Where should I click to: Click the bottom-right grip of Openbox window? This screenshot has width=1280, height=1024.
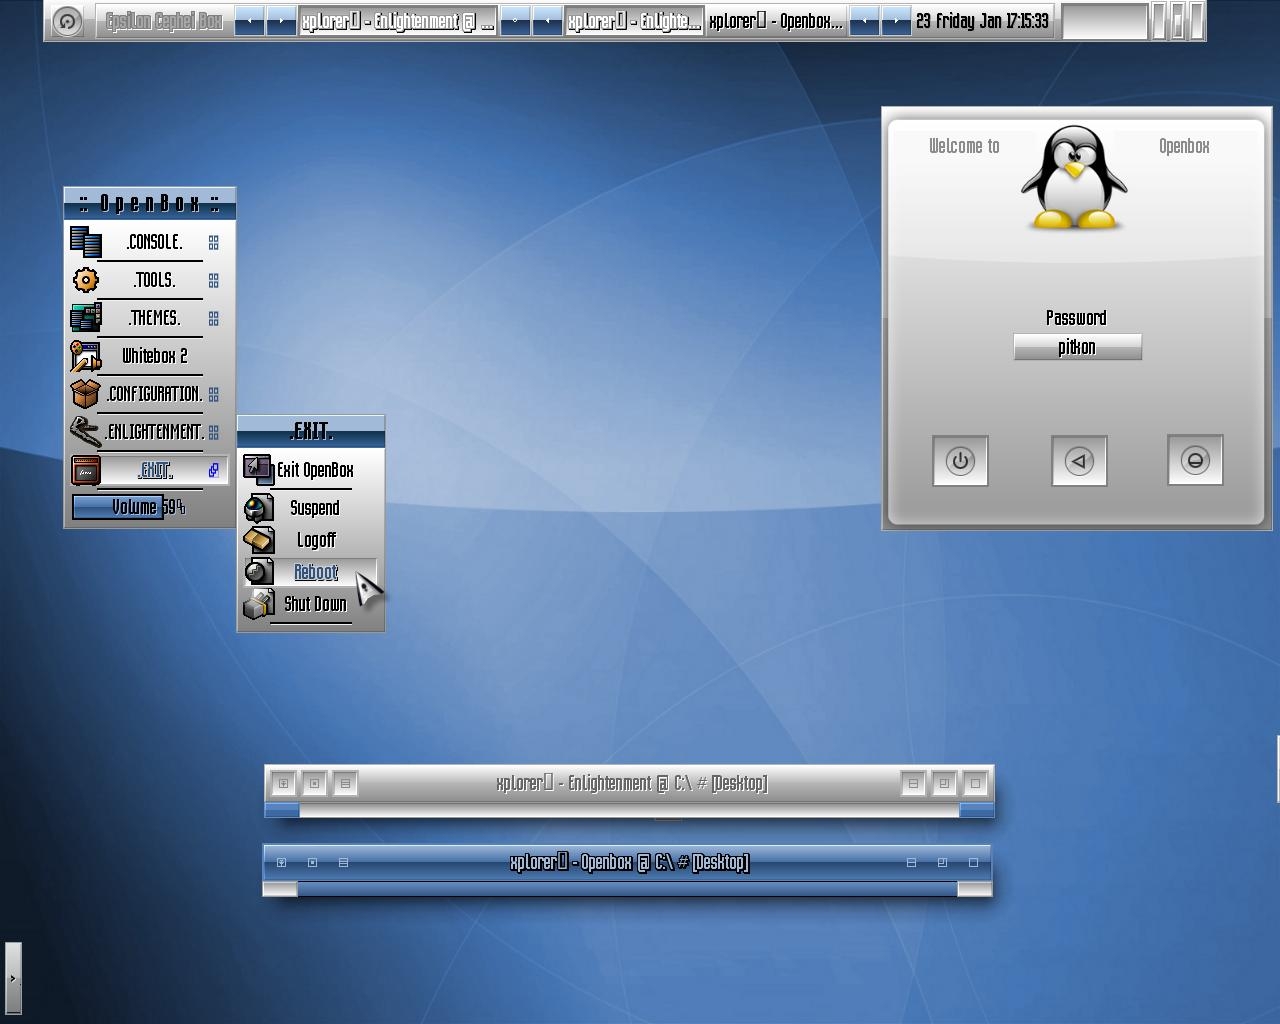pos(974,889)
